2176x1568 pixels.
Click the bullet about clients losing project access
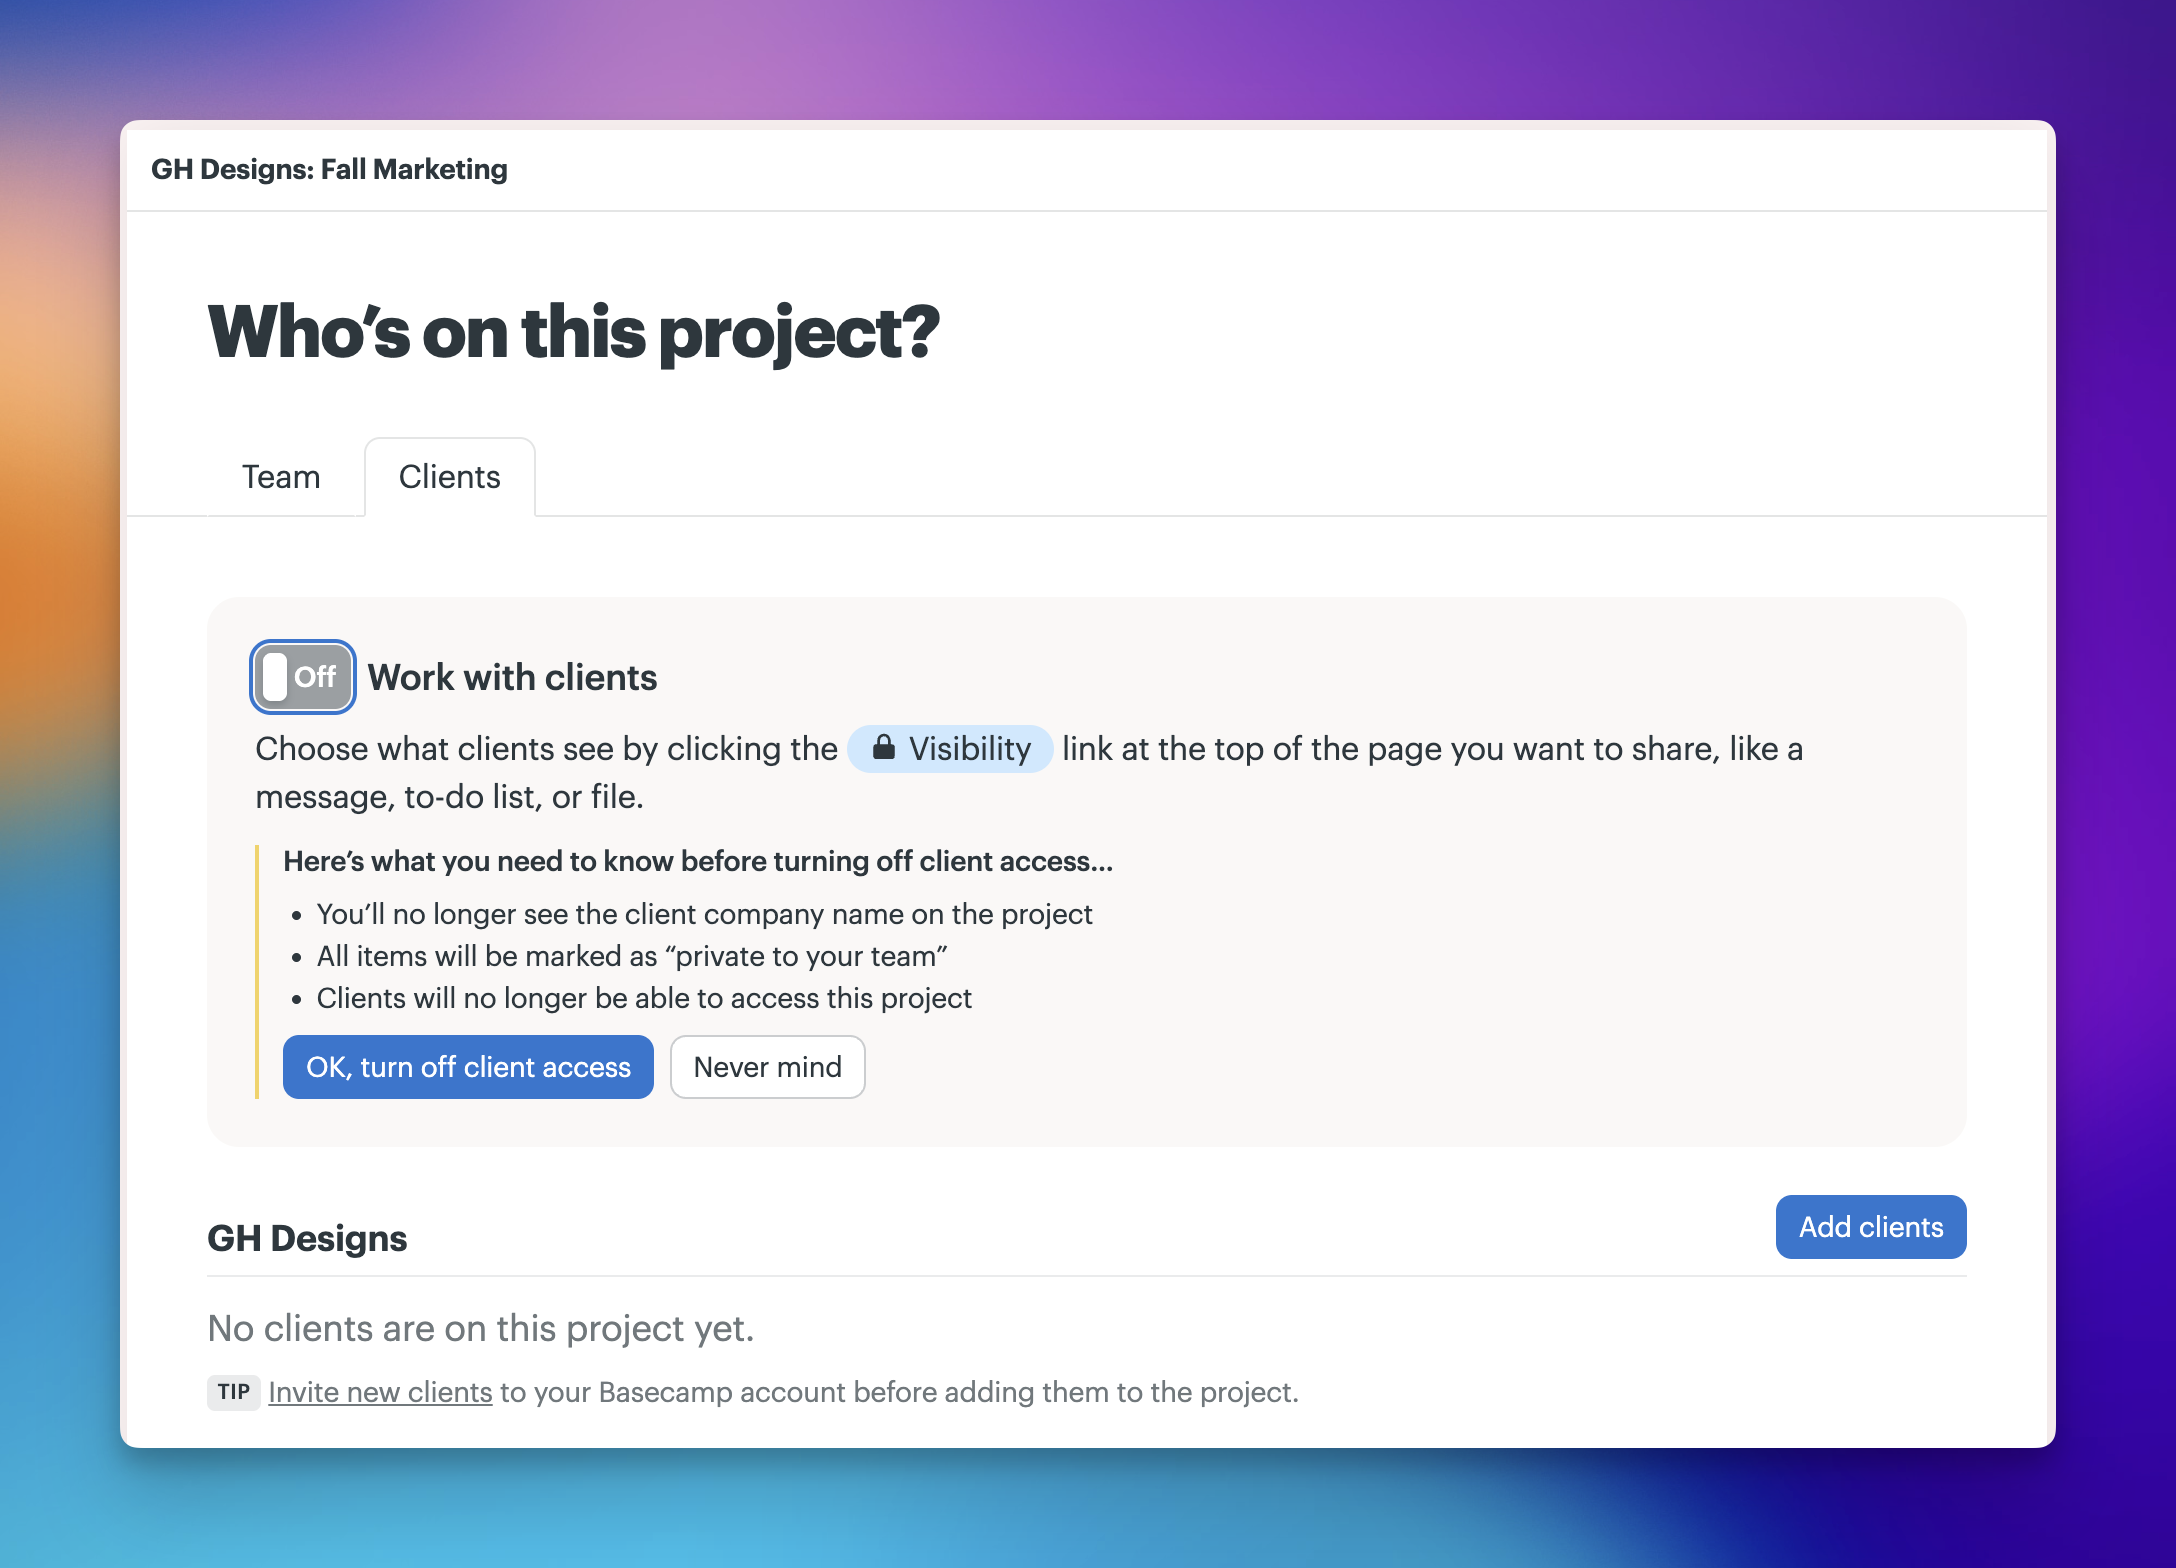(x=644, y=998)
